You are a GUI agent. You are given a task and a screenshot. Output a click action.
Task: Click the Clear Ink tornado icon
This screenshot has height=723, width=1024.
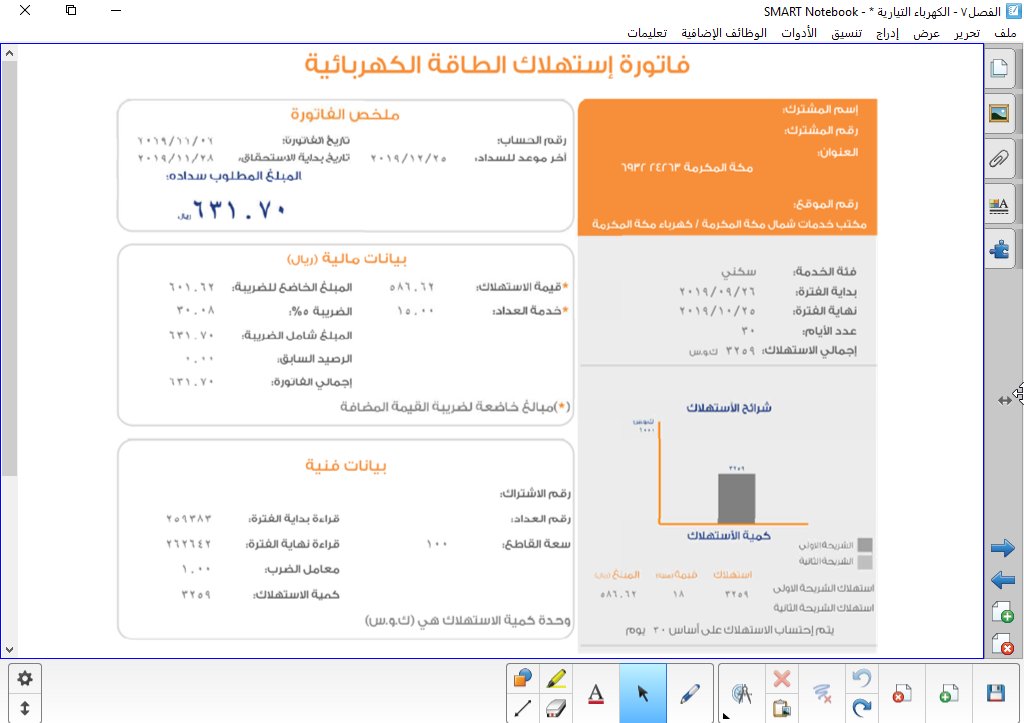[822, 694]
